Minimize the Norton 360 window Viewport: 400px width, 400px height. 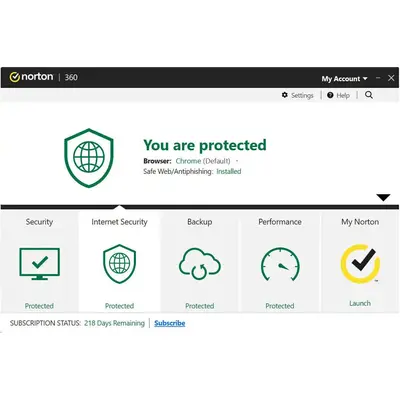(378, 78)
